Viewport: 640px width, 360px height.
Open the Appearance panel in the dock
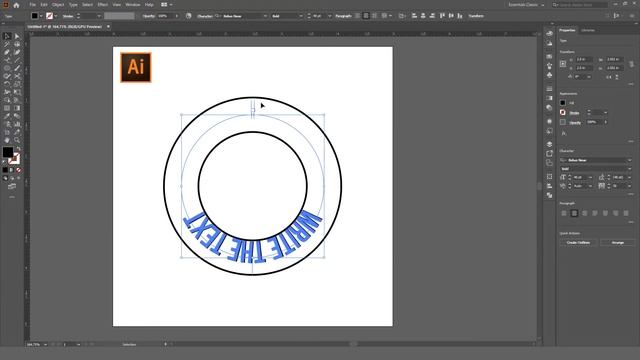pyautogui.click(x=549, y=121)
